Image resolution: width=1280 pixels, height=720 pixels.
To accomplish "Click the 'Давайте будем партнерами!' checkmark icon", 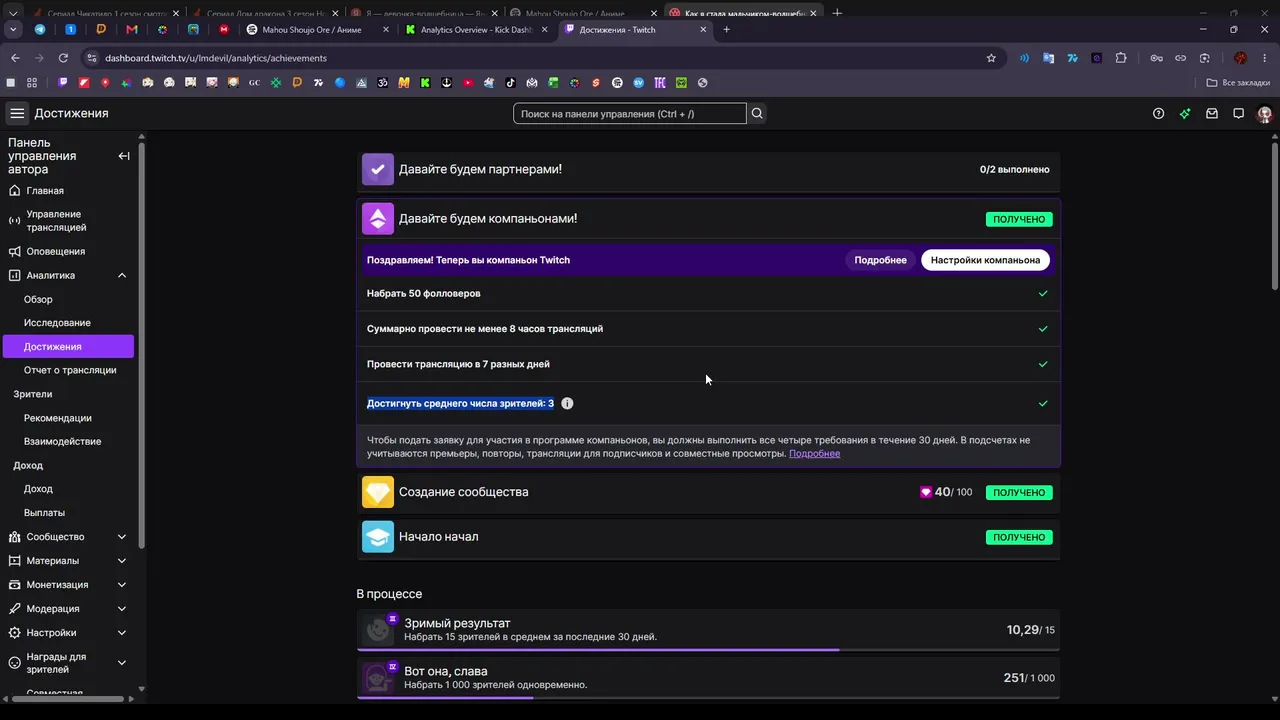I will coord(378,170).
